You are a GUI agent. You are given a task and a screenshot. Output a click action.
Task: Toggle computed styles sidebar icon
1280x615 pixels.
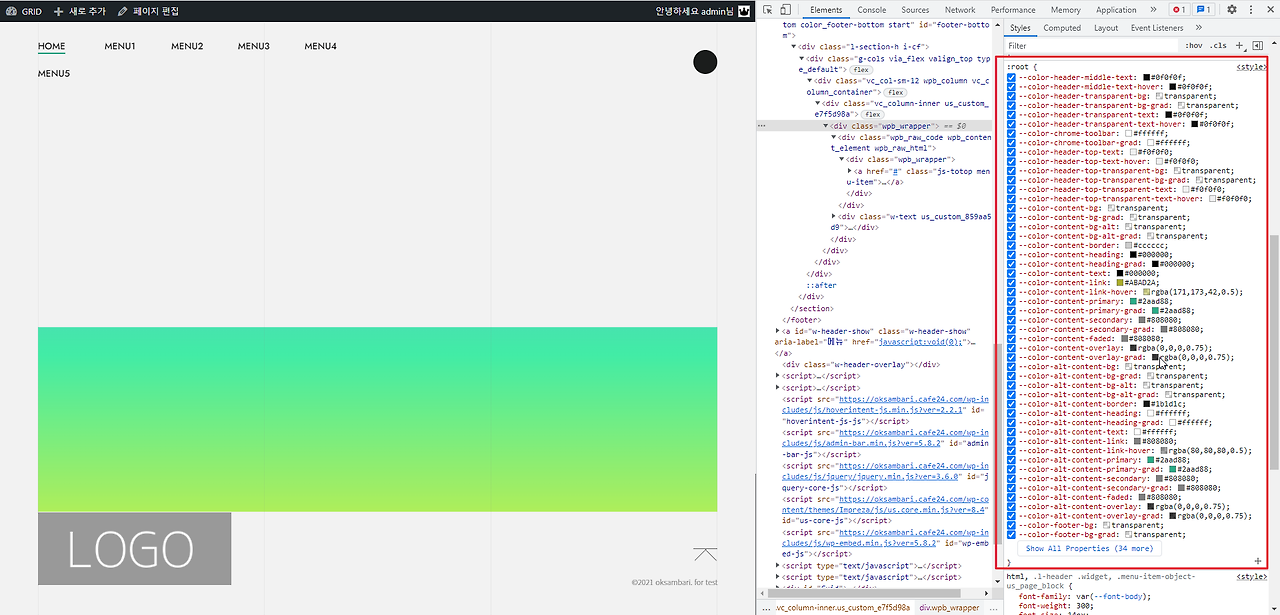(x=1257, y=46)
